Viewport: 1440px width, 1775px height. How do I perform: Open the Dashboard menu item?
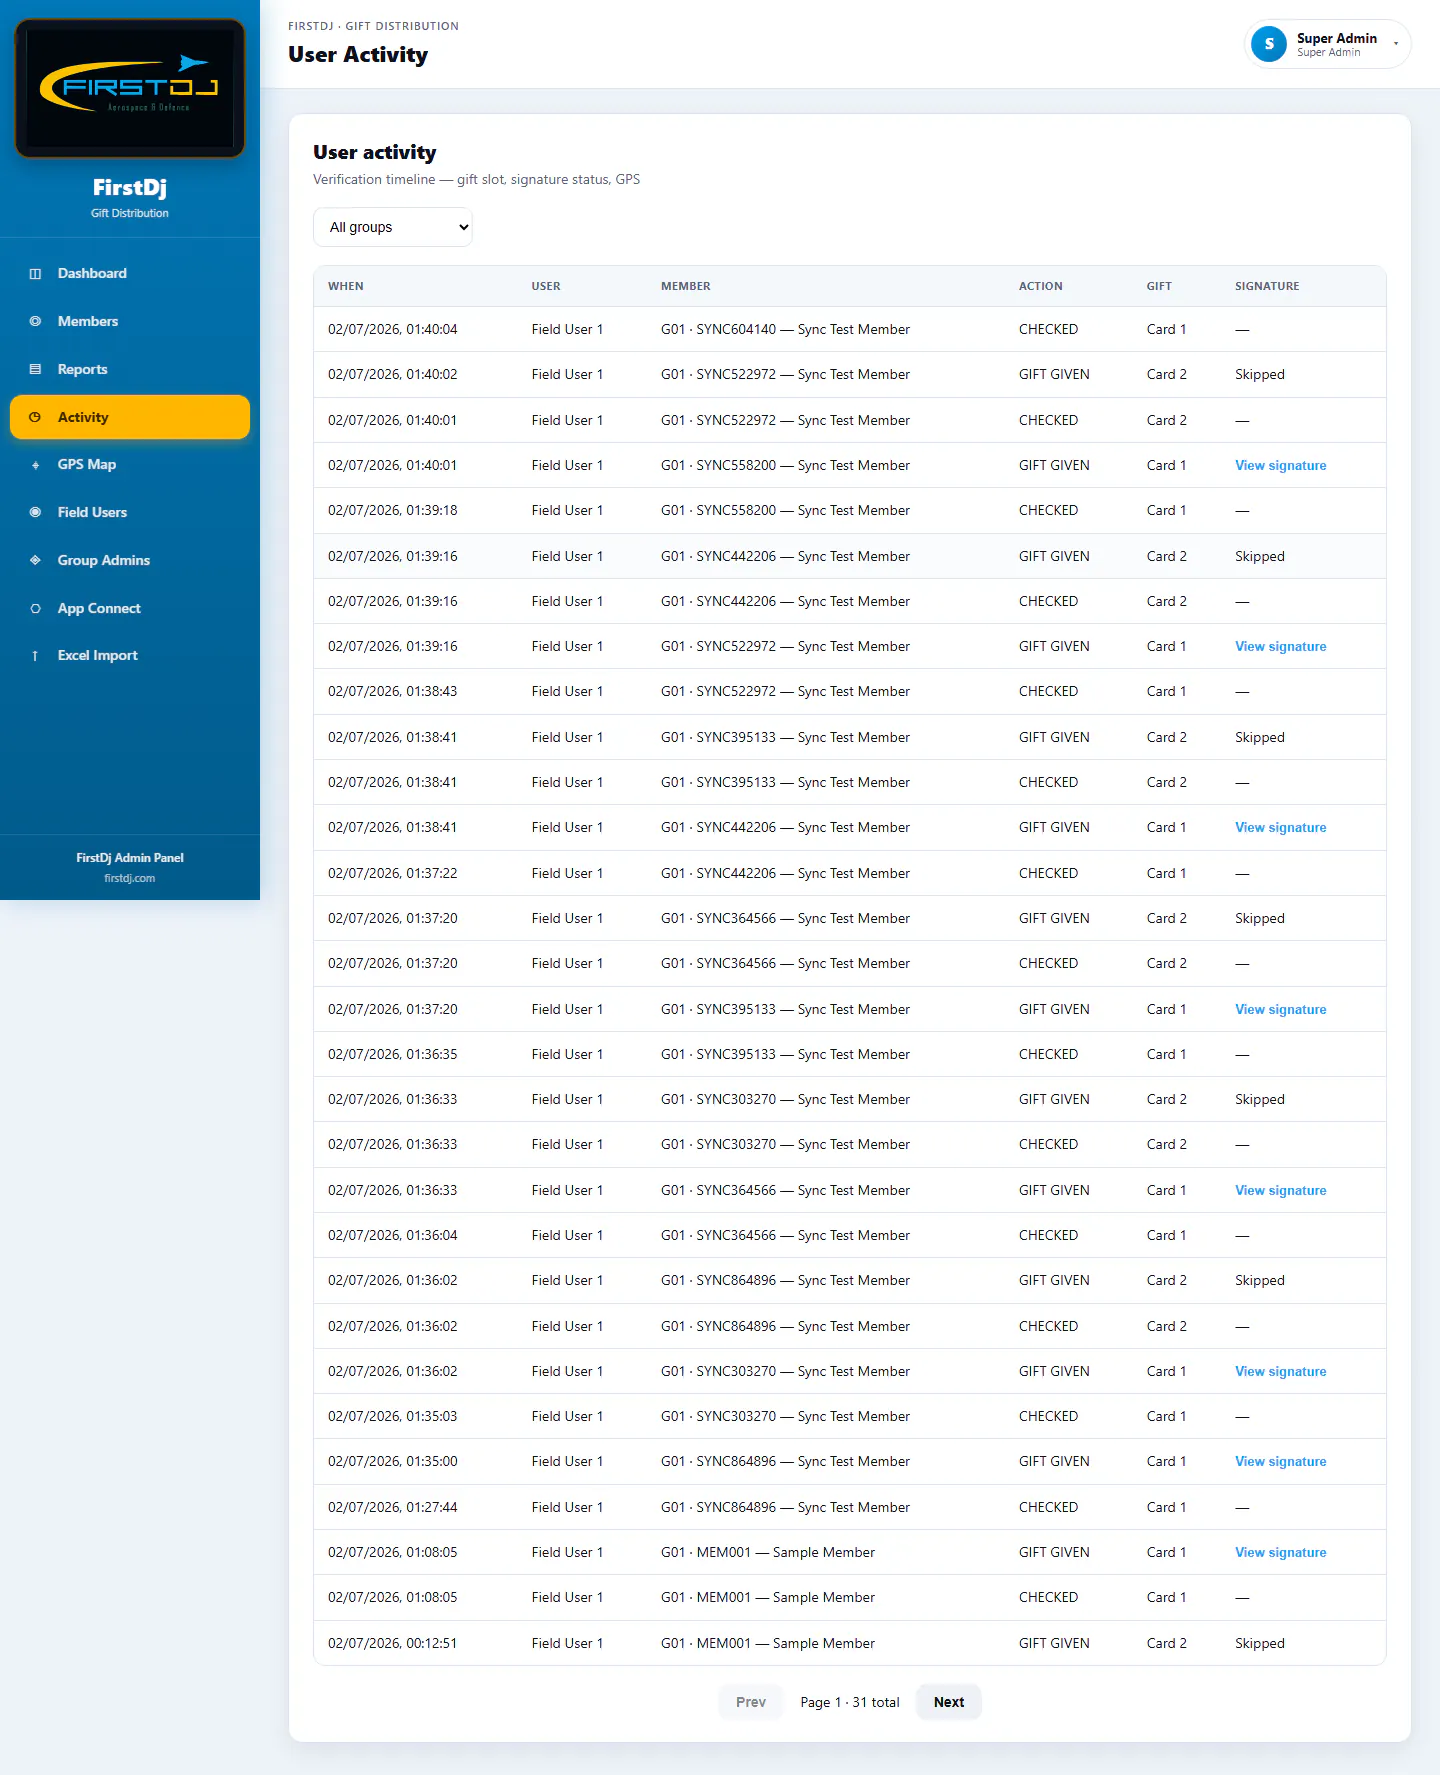point(130,274)
